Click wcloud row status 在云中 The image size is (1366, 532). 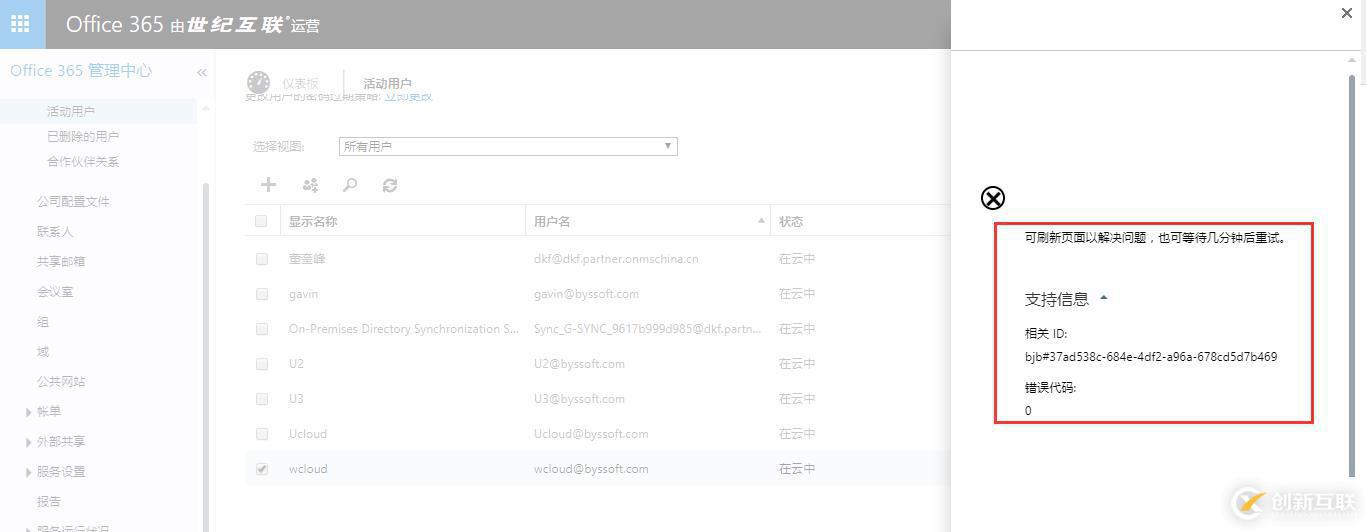(797, 469)
